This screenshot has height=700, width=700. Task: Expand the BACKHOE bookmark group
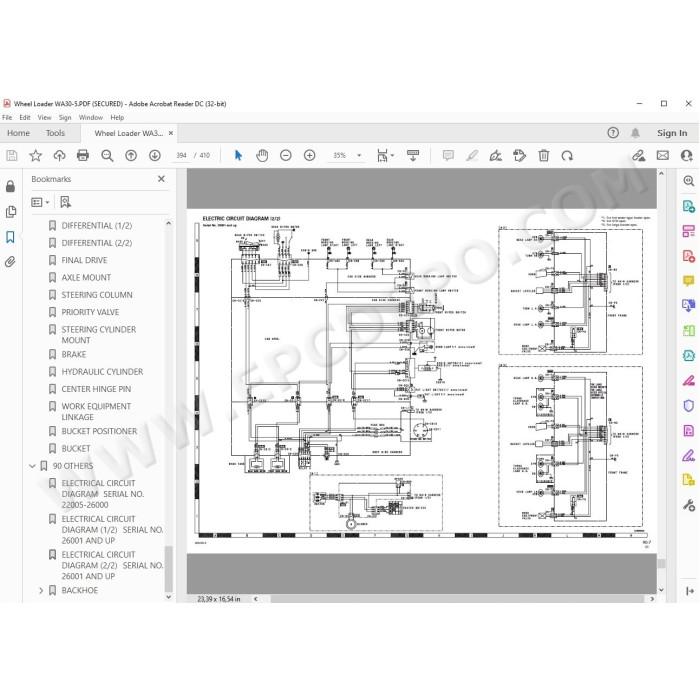tap(41, 590)
